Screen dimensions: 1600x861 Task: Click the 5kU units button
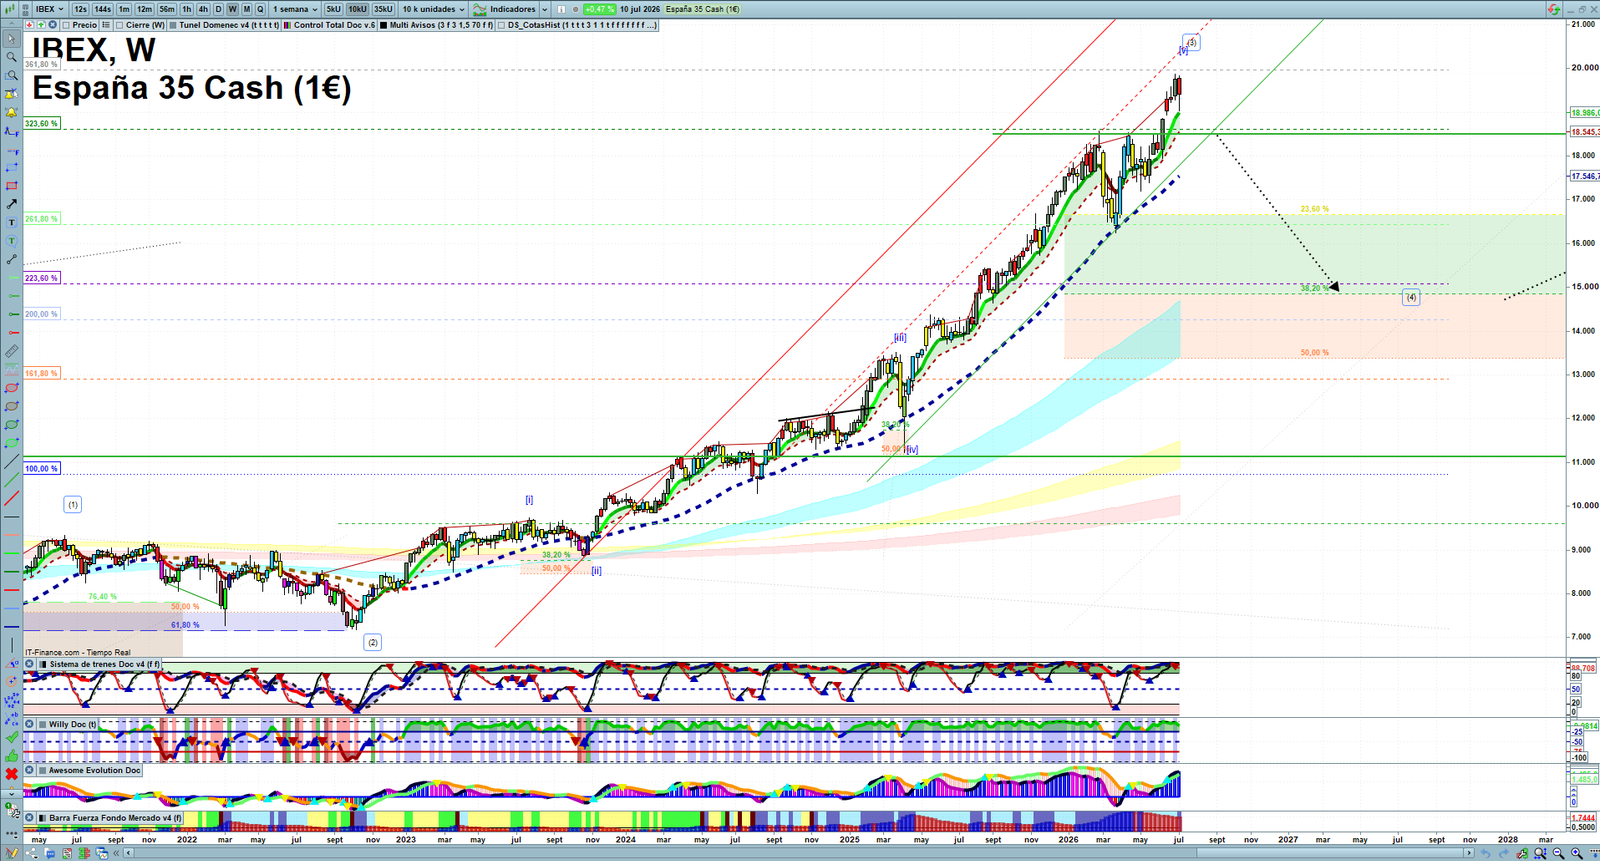click(333, 9)
